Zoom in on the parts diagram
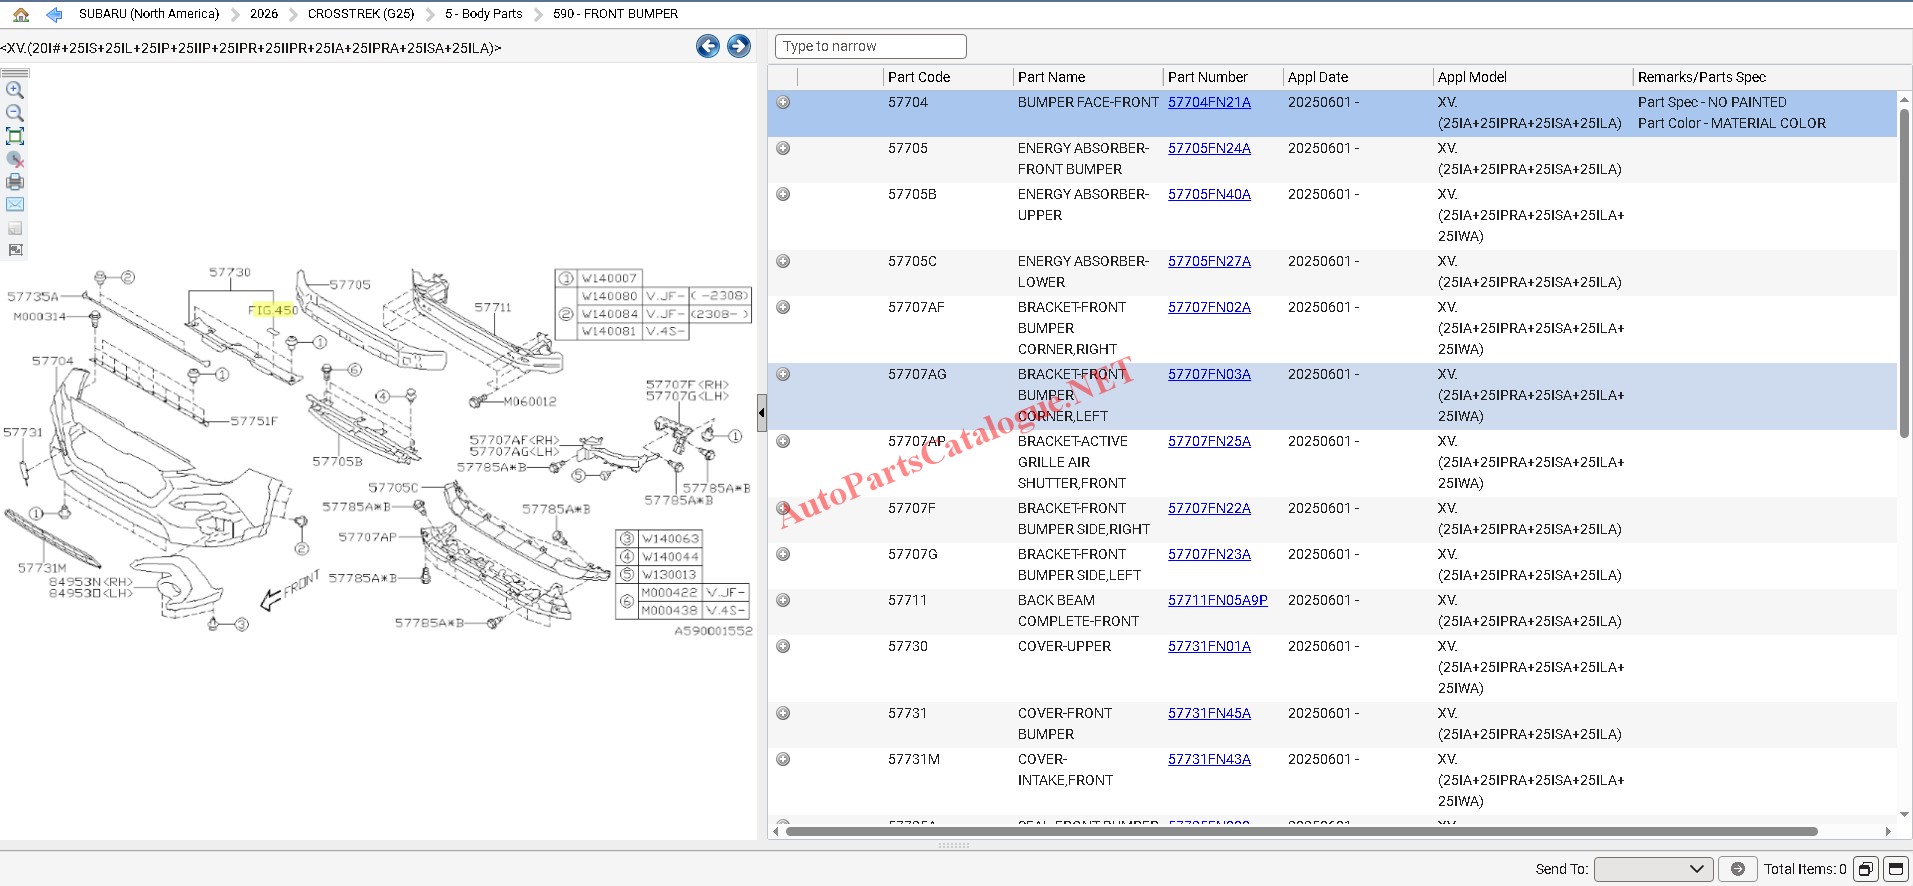The height and width of the screenshot is (886, 1913). click(x=15, y=90)
